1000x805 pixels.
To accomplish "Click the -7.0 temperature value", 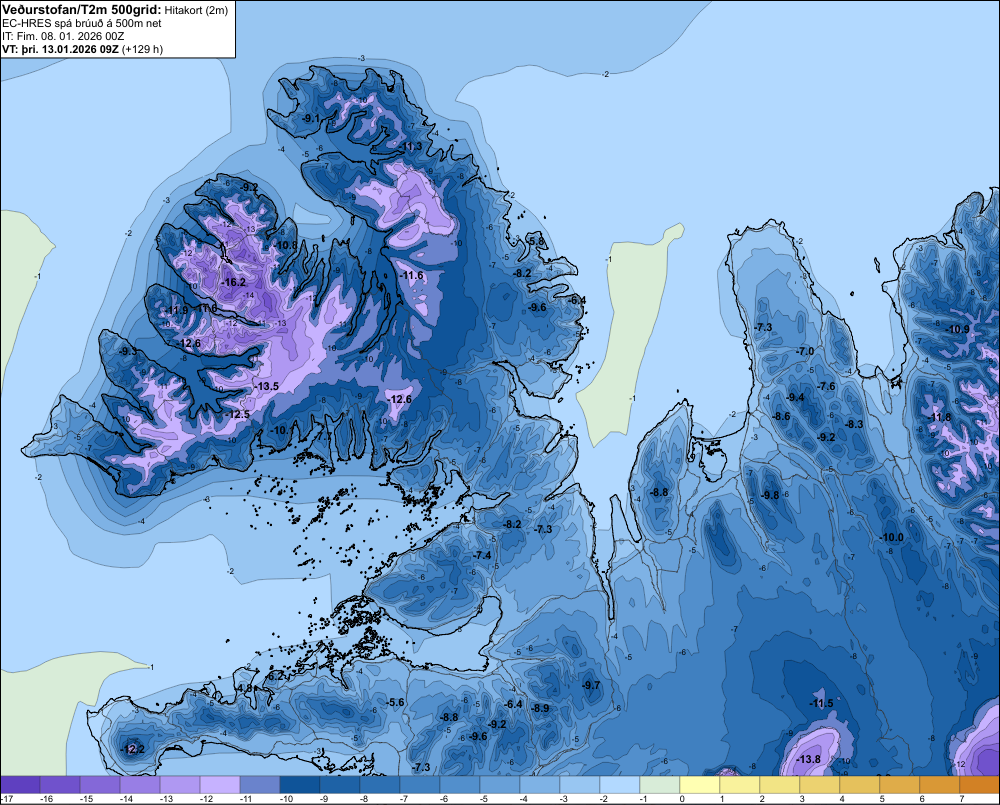I will coord(805,351).
